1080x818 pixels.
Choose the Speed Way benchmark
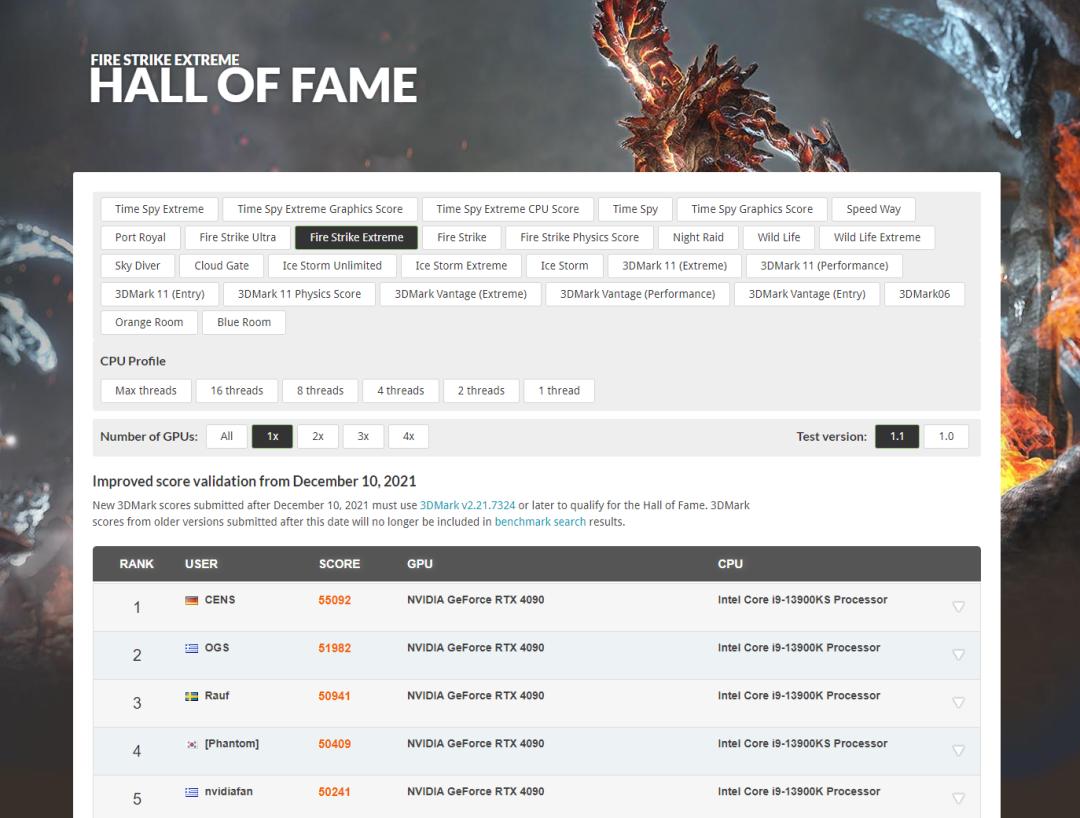tap(873, 209)
